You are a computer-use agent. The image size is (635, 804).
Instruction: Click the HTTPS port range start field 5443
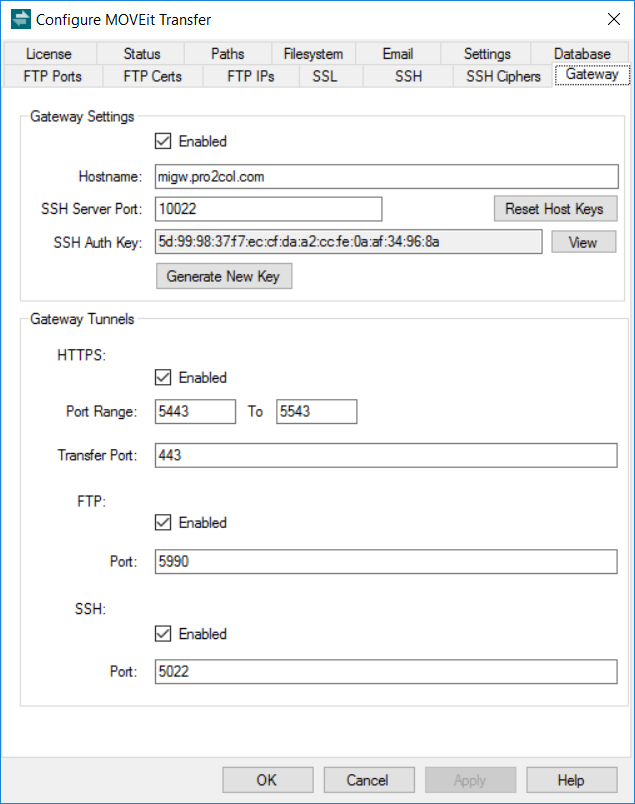[195, 411]
